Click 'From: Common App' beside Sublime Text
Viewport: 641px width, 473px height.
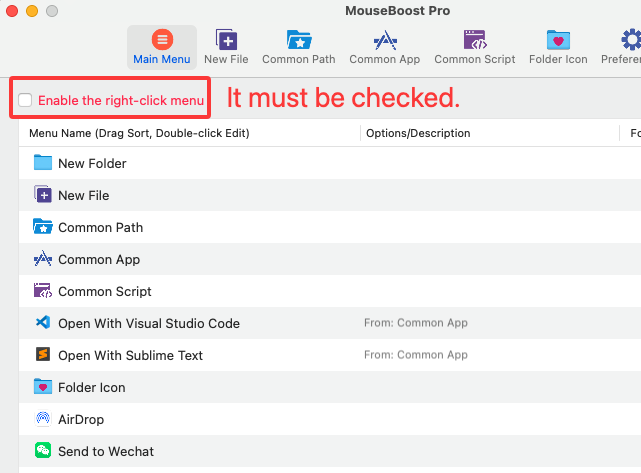tap(416, 355)
